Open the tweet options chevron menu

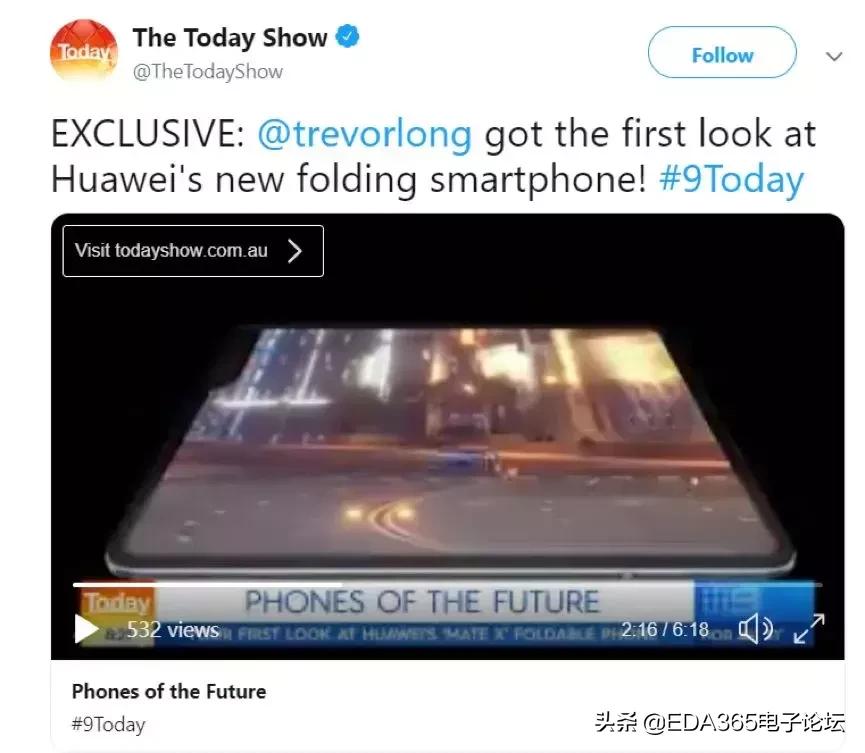(x=834, y=56)
